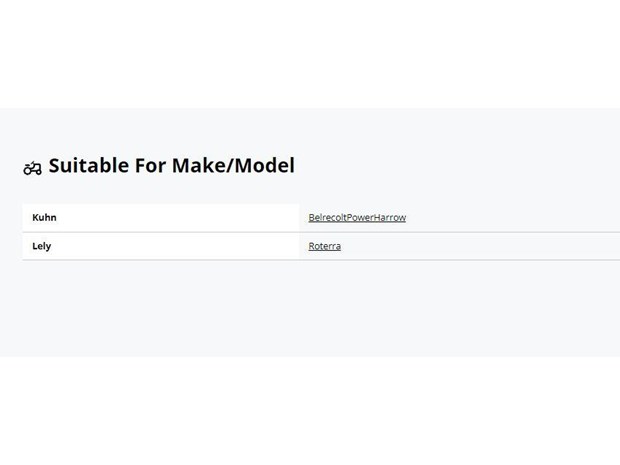
Task: Click the word Suitable in heading
Action: click(89, 165)
